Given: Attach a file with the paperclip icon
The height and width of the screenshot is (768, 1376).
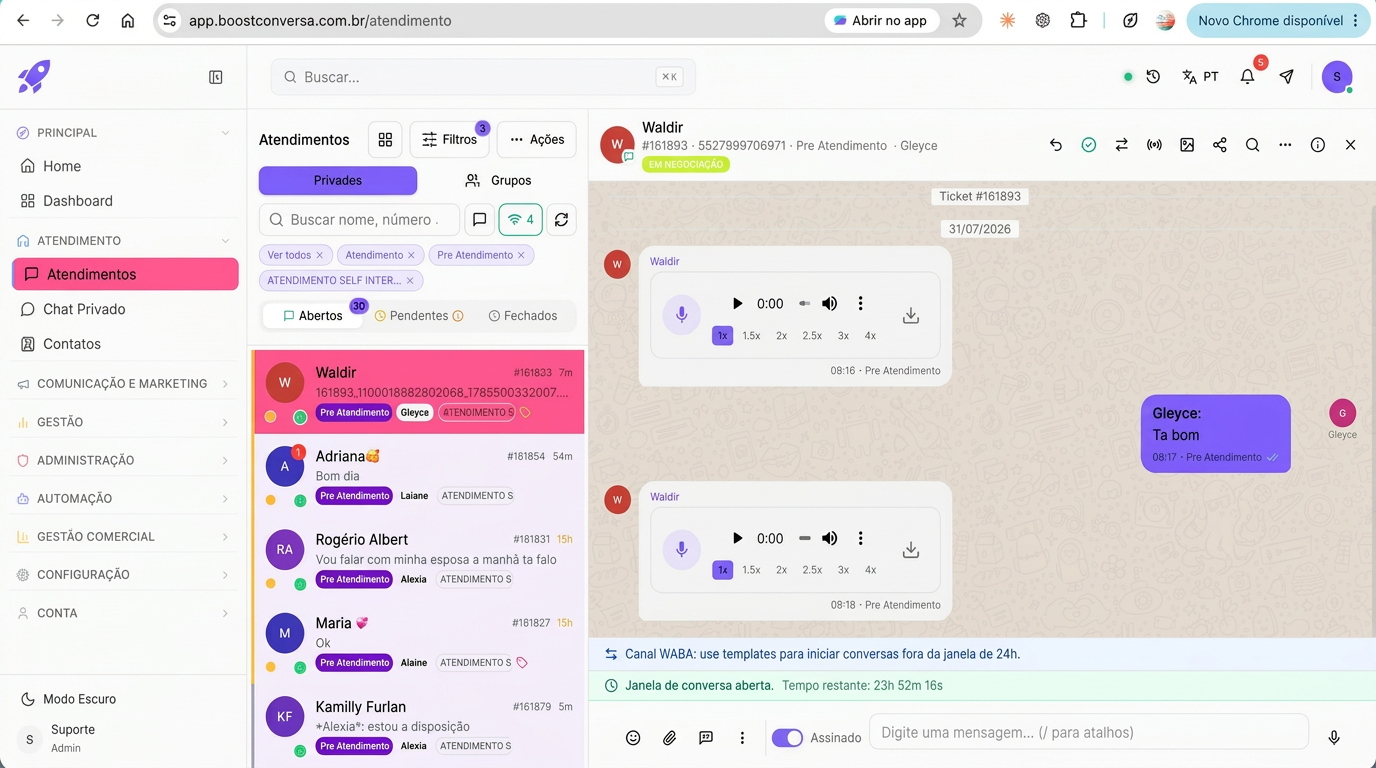Looking at the screenshot, I should pyautogui.click(x=670, y=738).
